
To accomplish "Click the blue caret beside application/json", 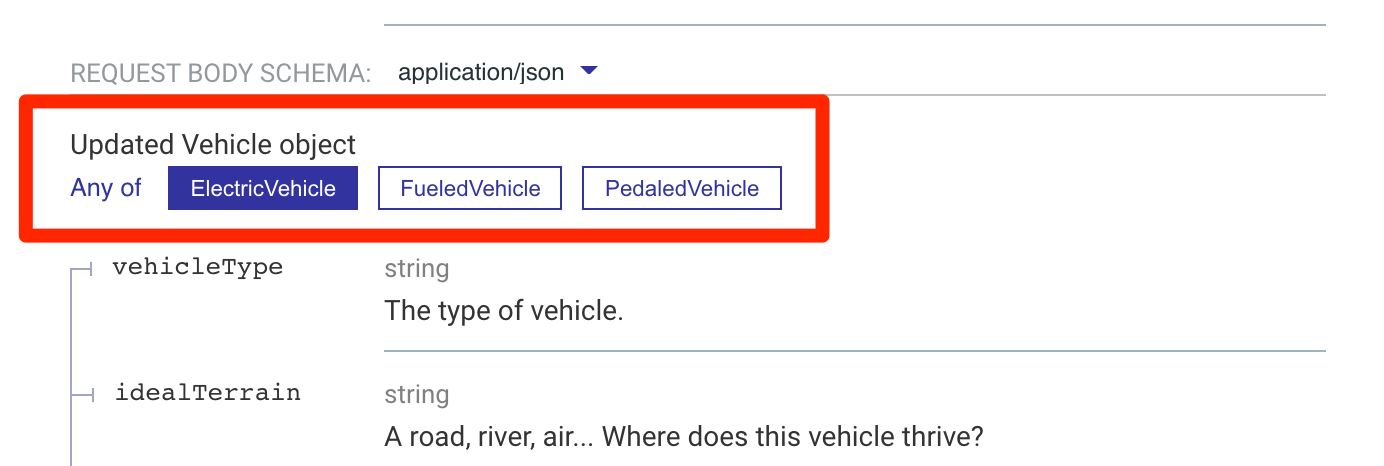I will point(589,71).
